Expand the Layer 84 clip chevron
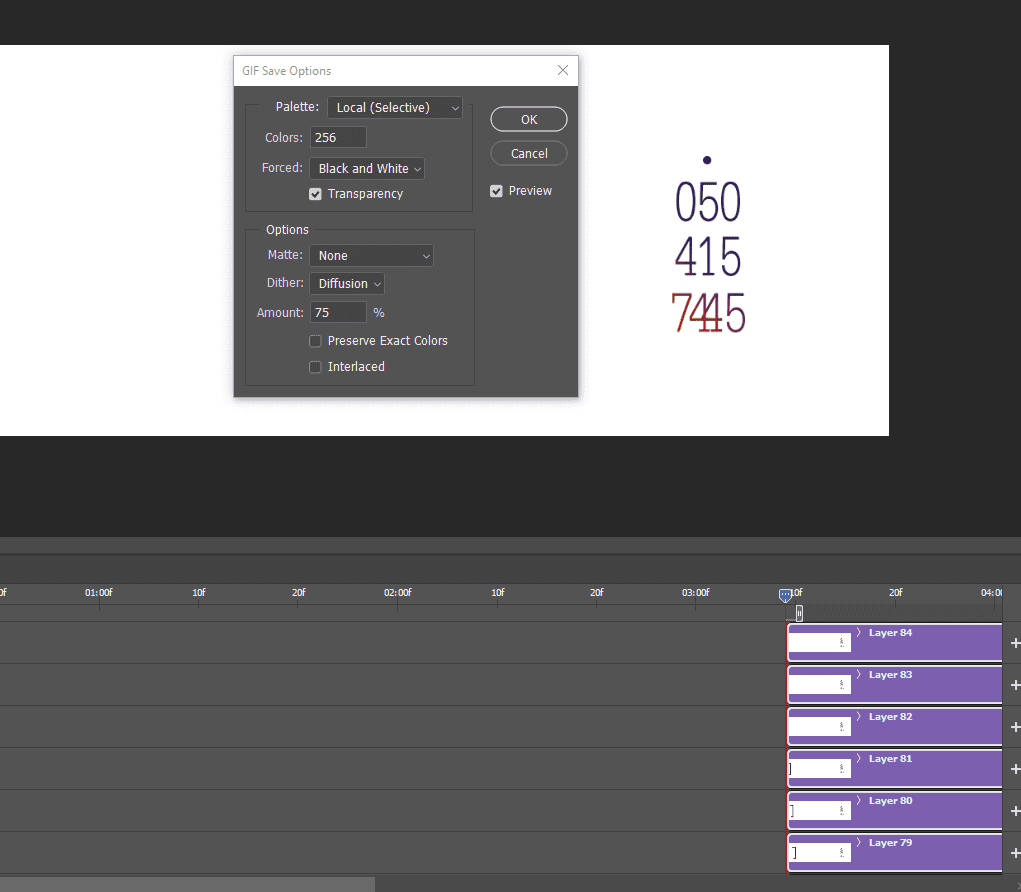This screenshot has width=1021, height=892. tap(859, 632)
